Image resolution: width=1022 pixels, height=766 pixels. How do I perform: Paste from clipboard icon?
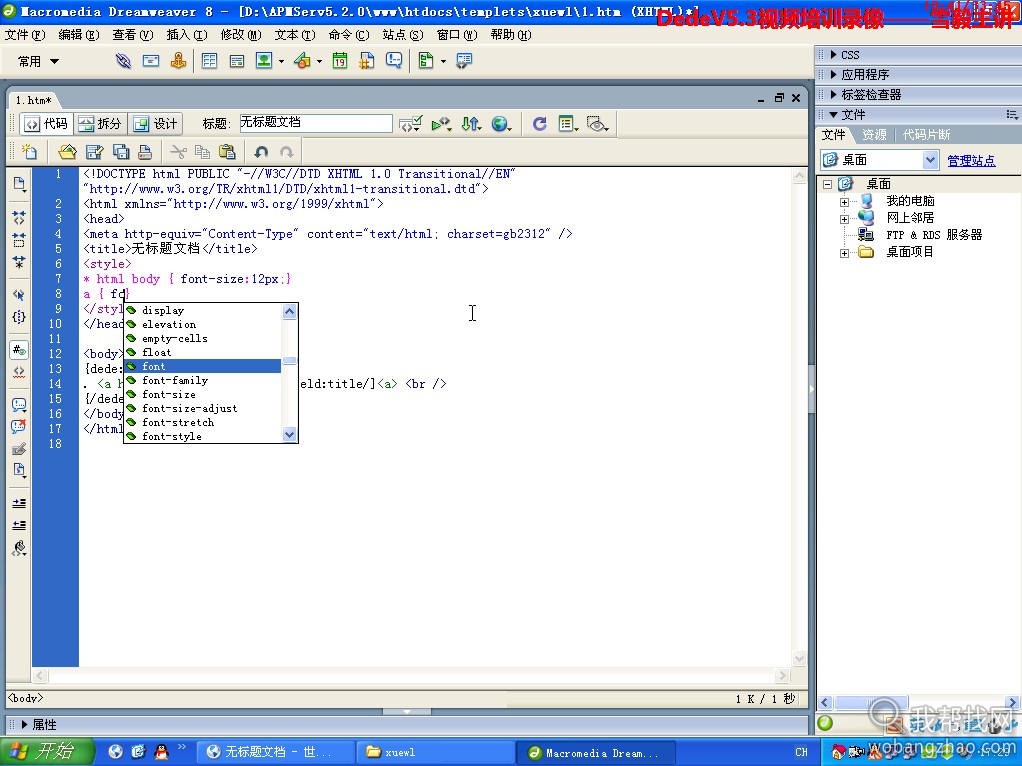(x=227, y=152)
